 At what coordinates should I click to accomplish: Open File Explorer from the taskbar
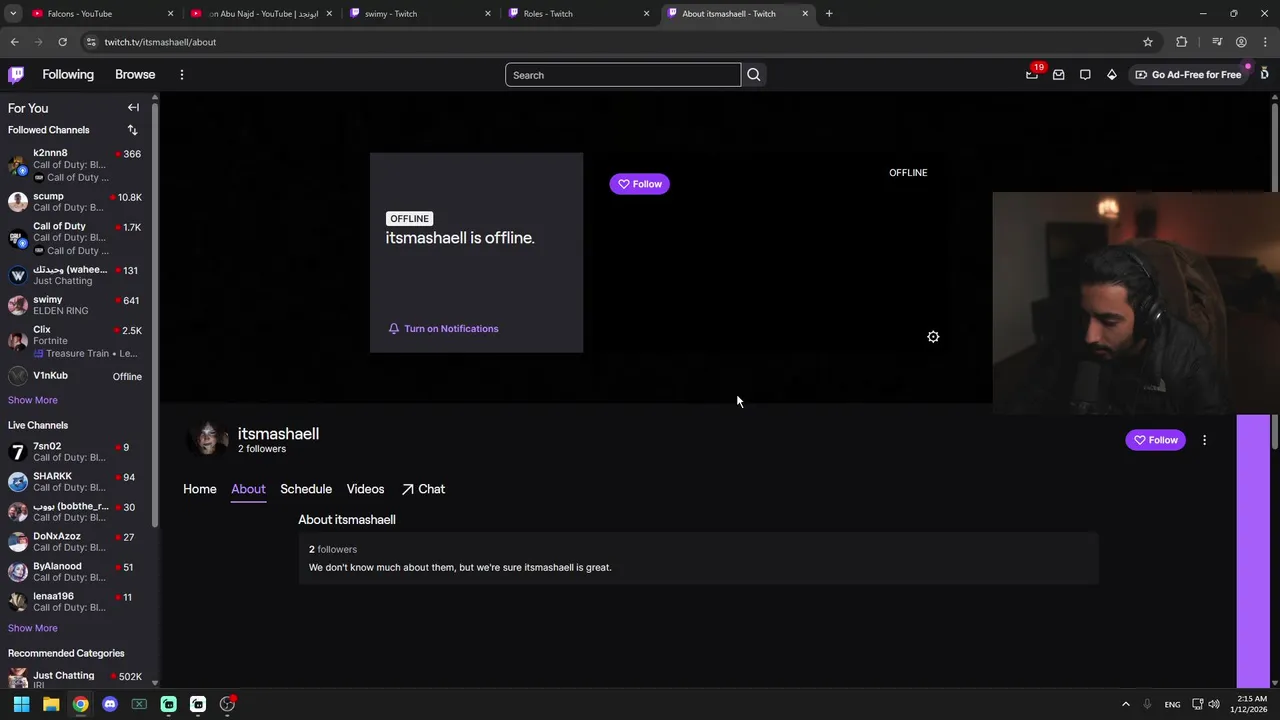pos(51,704)
